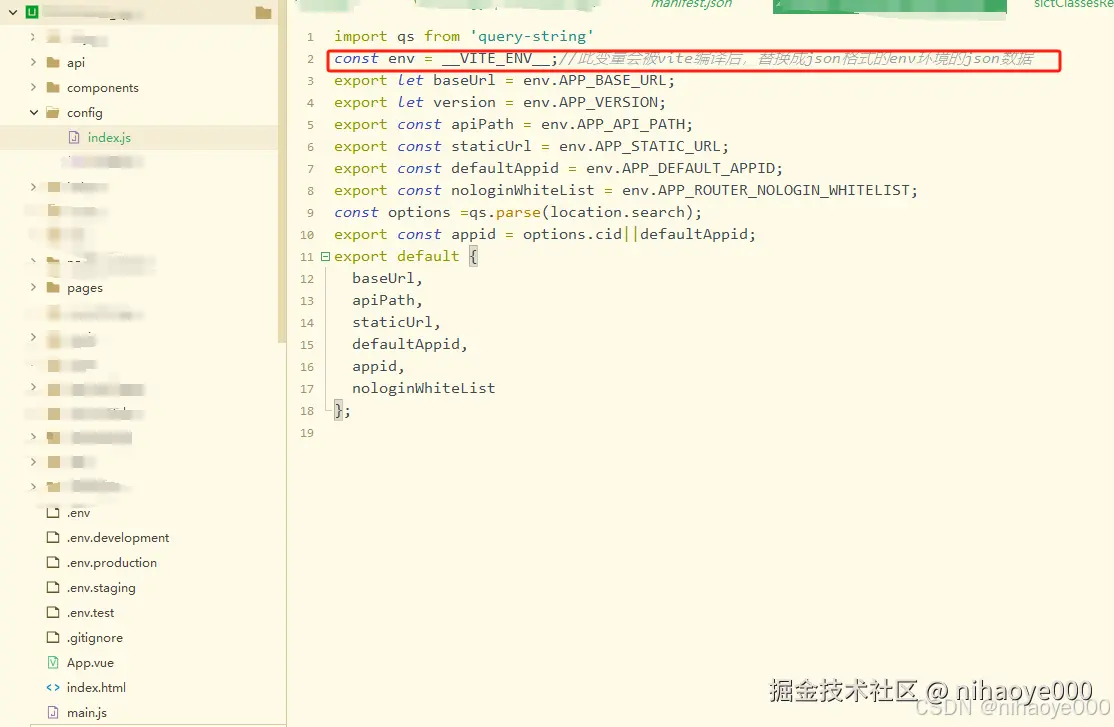Open .env.staging file
Screen dimensions: 1114x727
101,588
